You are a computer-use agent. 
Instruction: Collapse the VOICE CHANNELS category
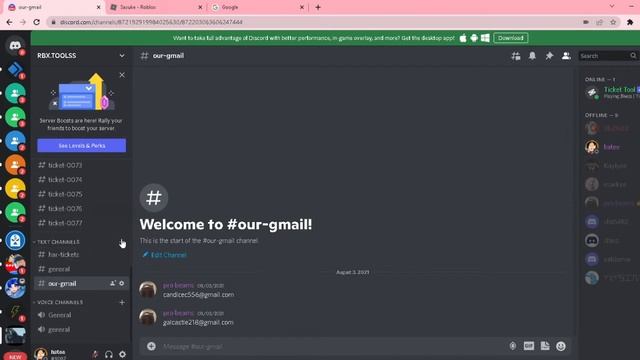pyautogui.click(x=59, y=302)
